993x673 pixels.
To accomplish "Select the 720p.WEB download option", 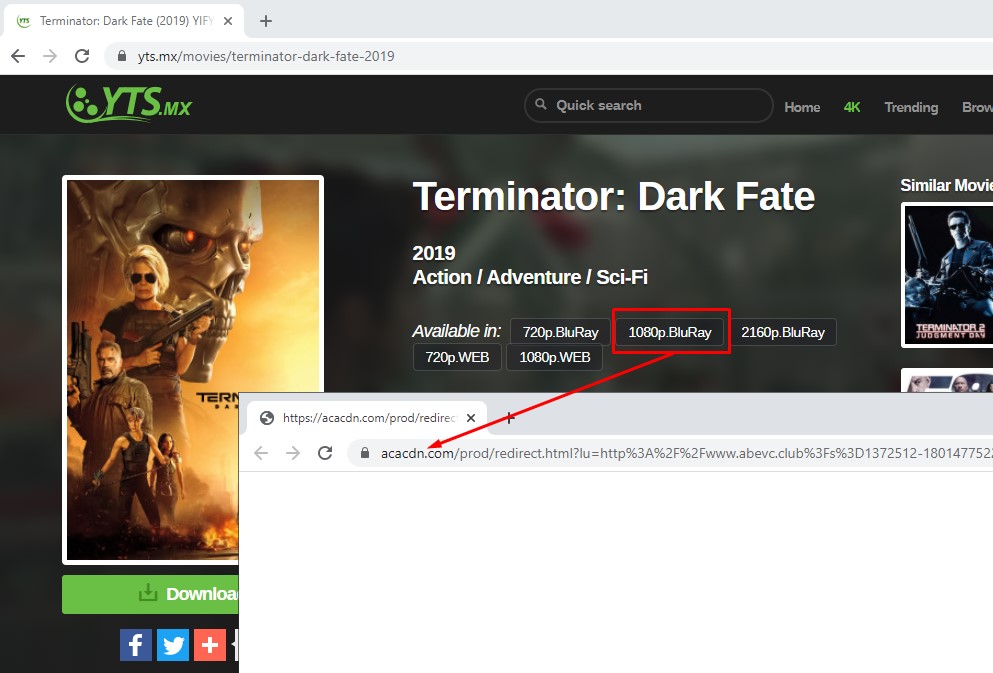I will pyautogui.click(x=457, y=357).
